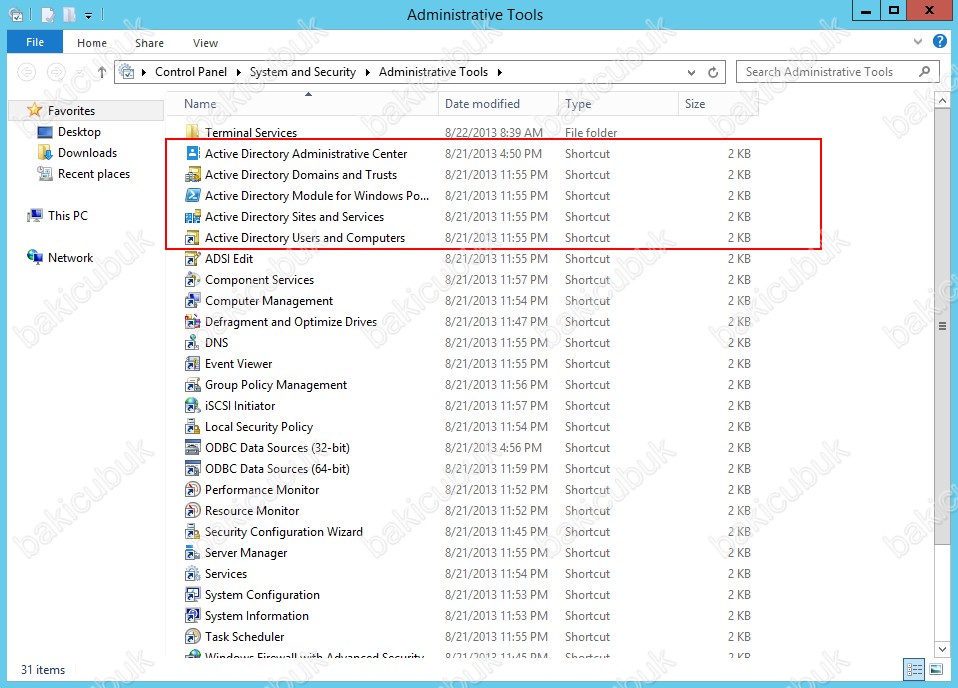Select ODBC Data Sources (32-bit) icon
The image size is (958, 688).
click(192, 448)
